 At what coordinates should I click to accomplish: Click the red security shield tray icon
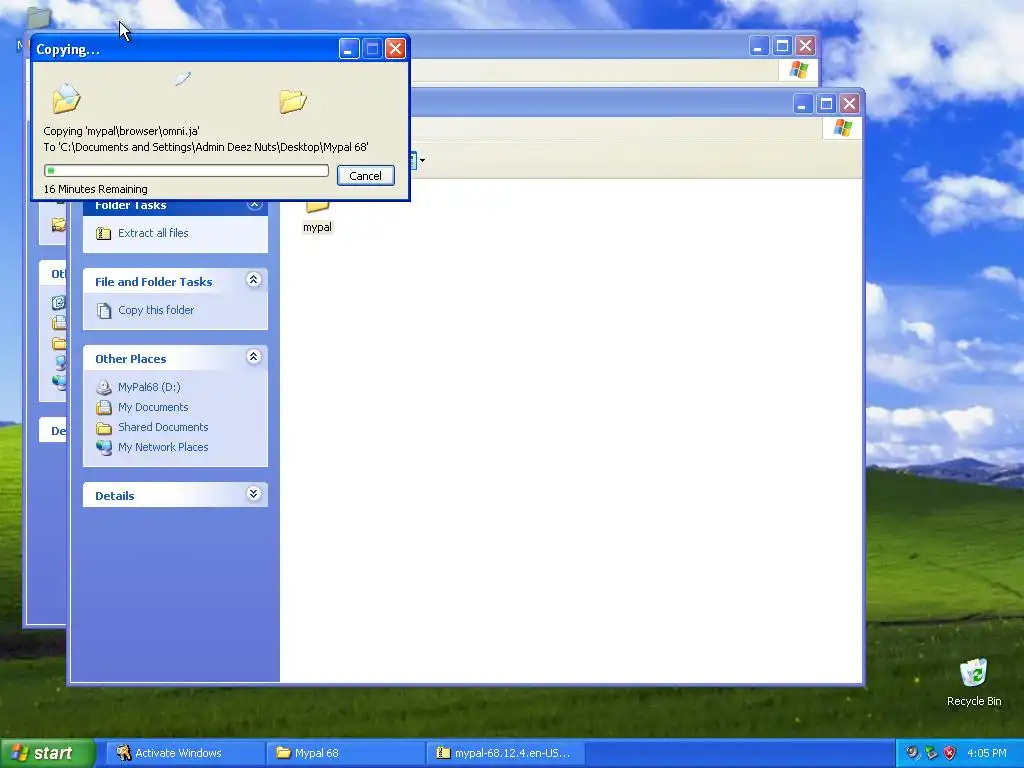point(950,753)
